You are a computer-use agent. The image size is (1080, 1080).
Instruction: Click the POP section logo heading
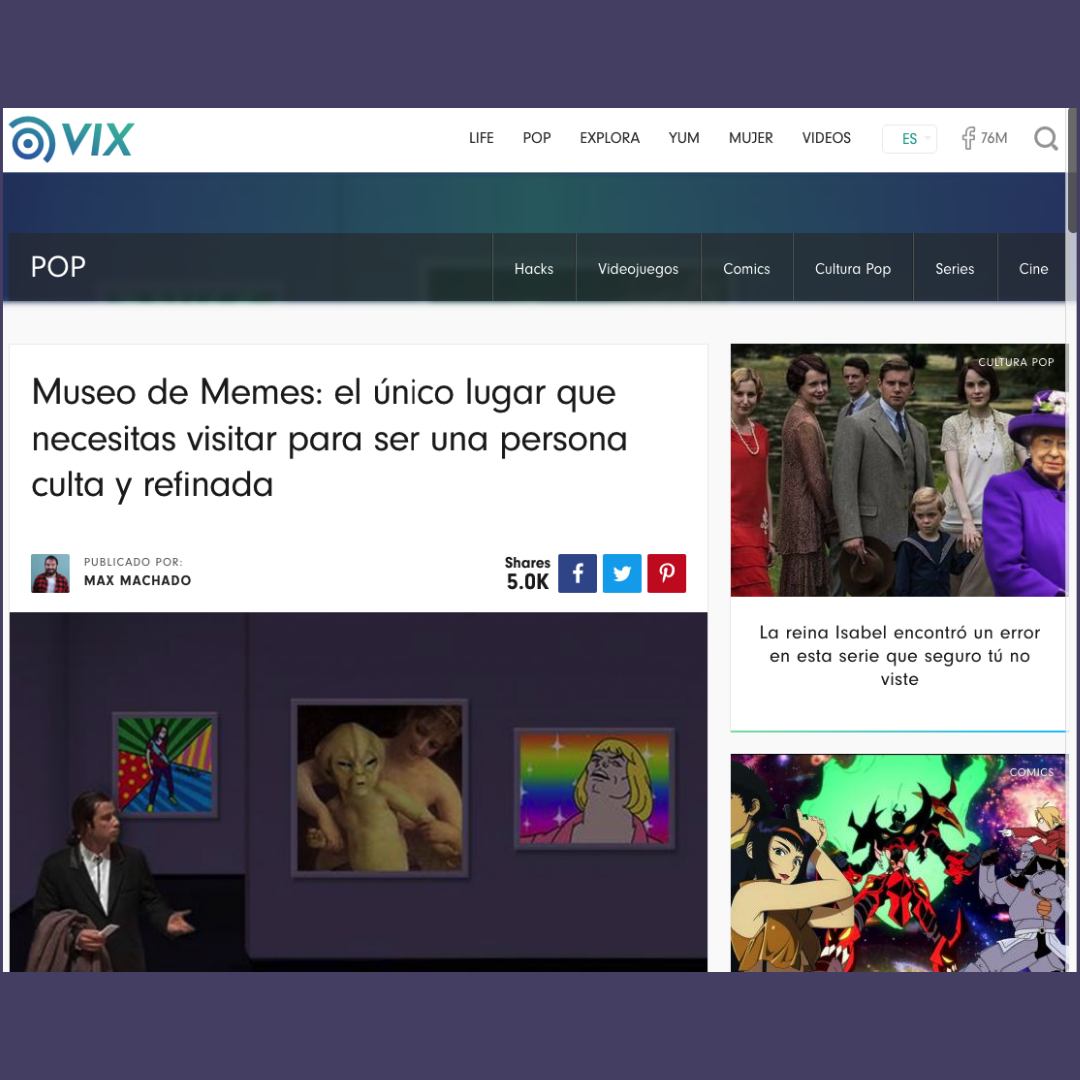[58, 267]
